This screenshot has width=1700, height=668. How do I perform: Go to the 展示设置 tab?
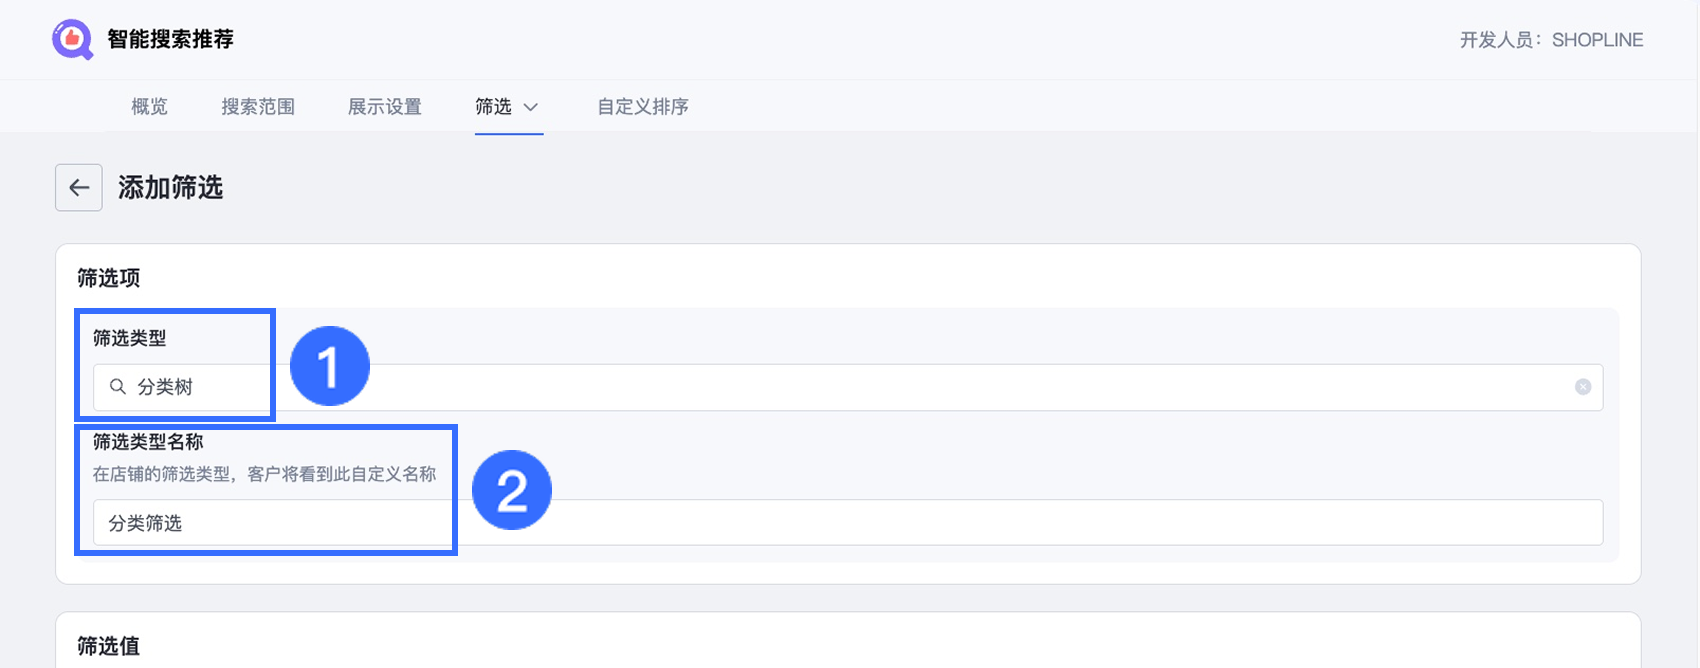click(x=385, y=107)
